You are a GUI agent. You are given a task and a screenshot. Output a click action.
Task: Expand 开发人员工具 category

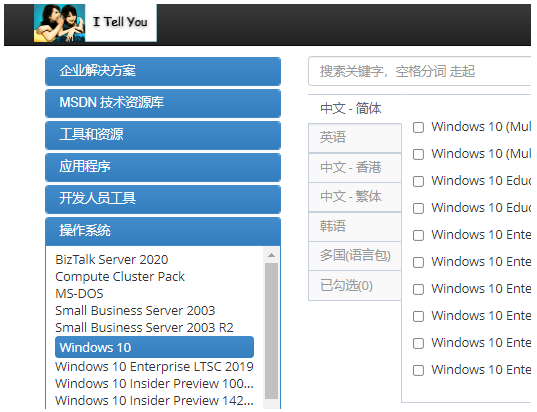[x=163, y=199]
